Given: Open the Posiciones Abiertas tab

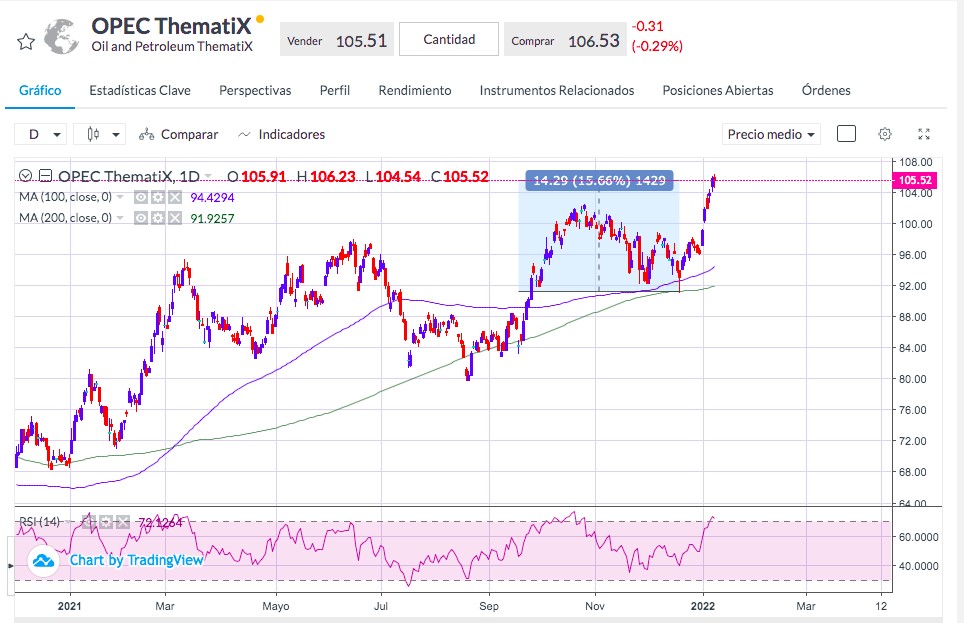Looking at the screenshot, I should (x=717, y=90).
